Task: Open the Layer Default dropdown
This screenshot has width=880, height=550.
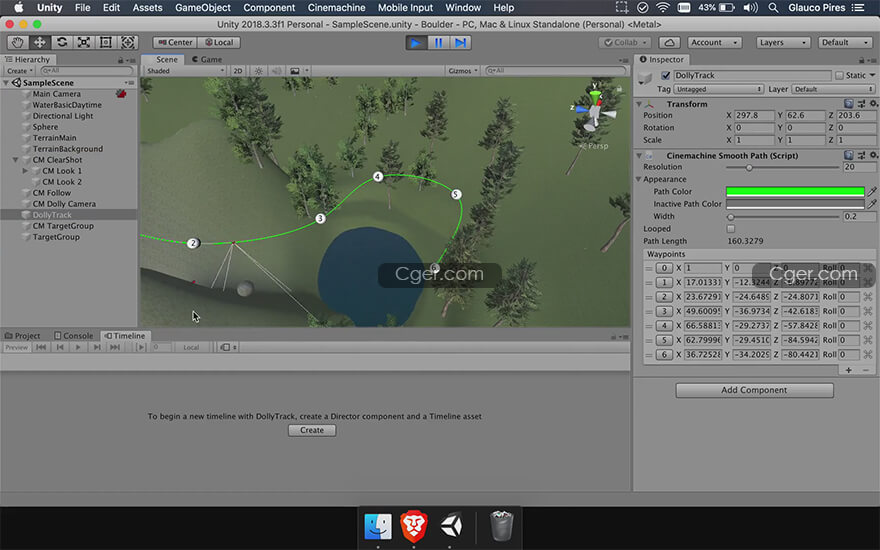Action: 833,89
